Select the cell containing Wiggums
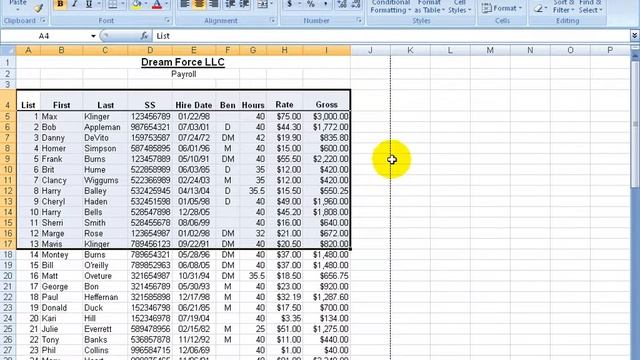 coord(105,180)
